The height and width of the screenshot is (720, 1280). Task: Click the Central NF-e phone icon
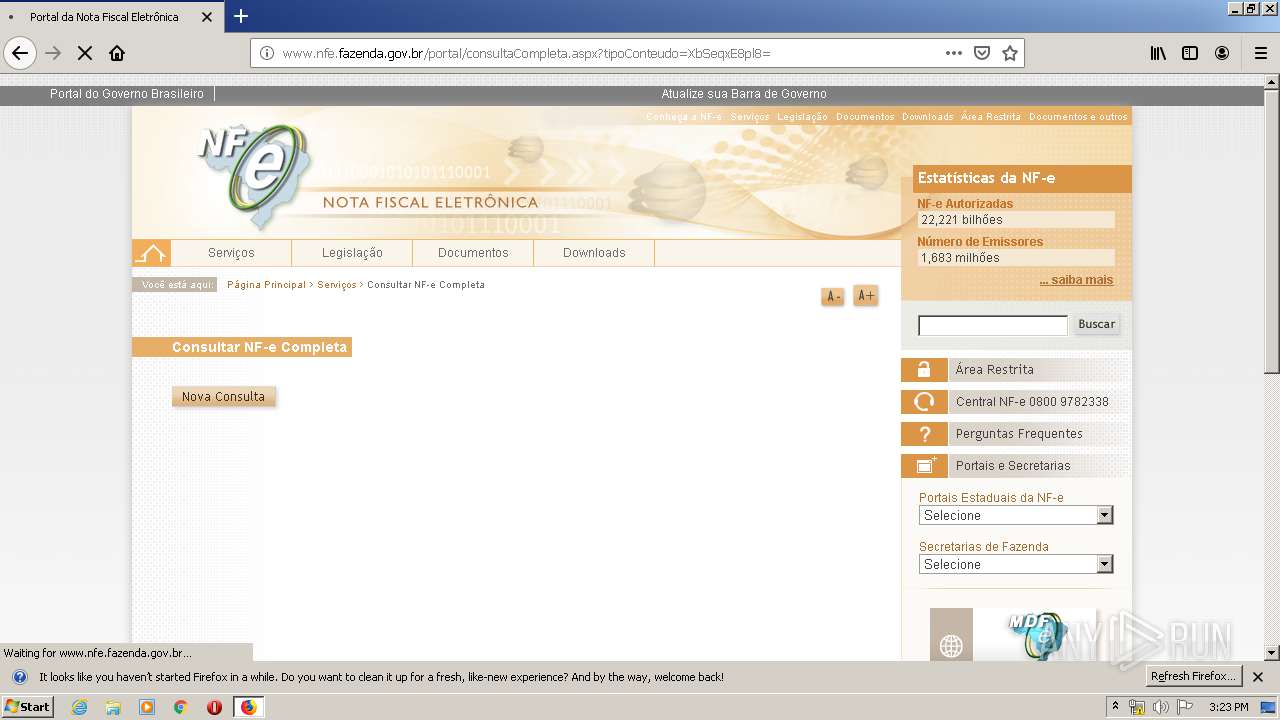(x=924, y=402)
